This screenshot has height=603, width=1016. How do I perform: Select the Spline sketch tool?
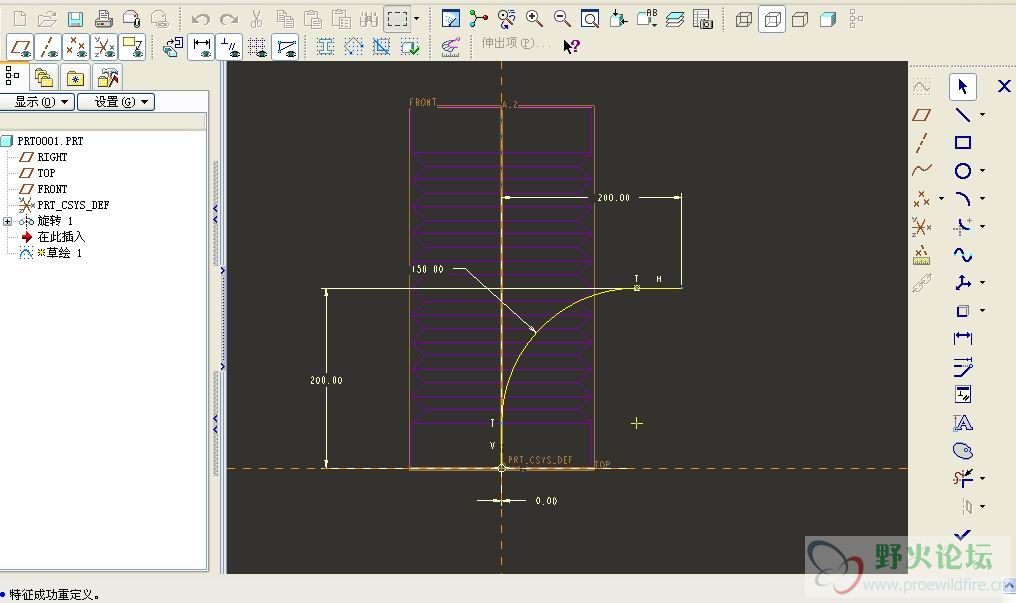coord(963,255)
